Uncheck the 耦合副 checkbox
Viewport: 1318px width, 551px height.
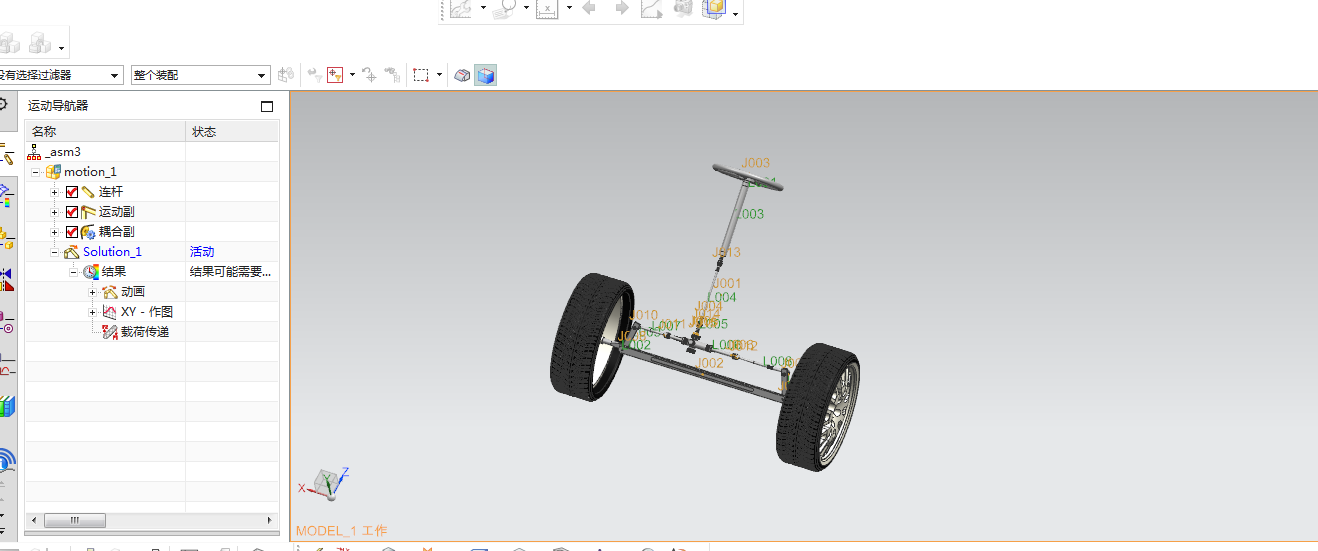[x=72, y=232]
